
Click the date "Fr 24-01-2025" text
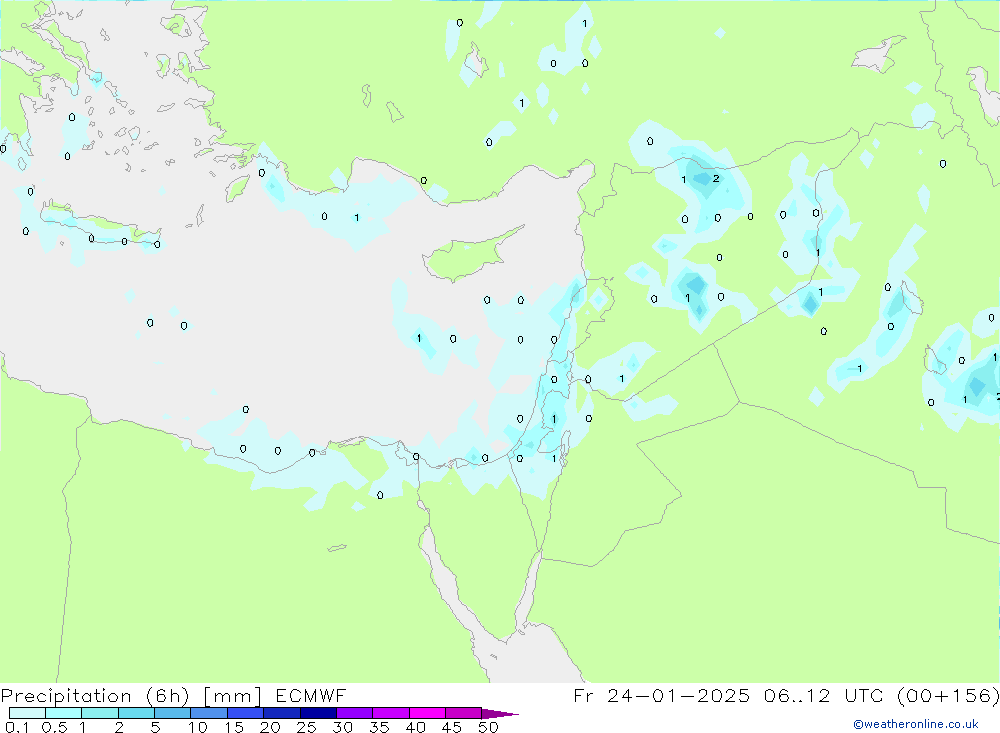661,696
